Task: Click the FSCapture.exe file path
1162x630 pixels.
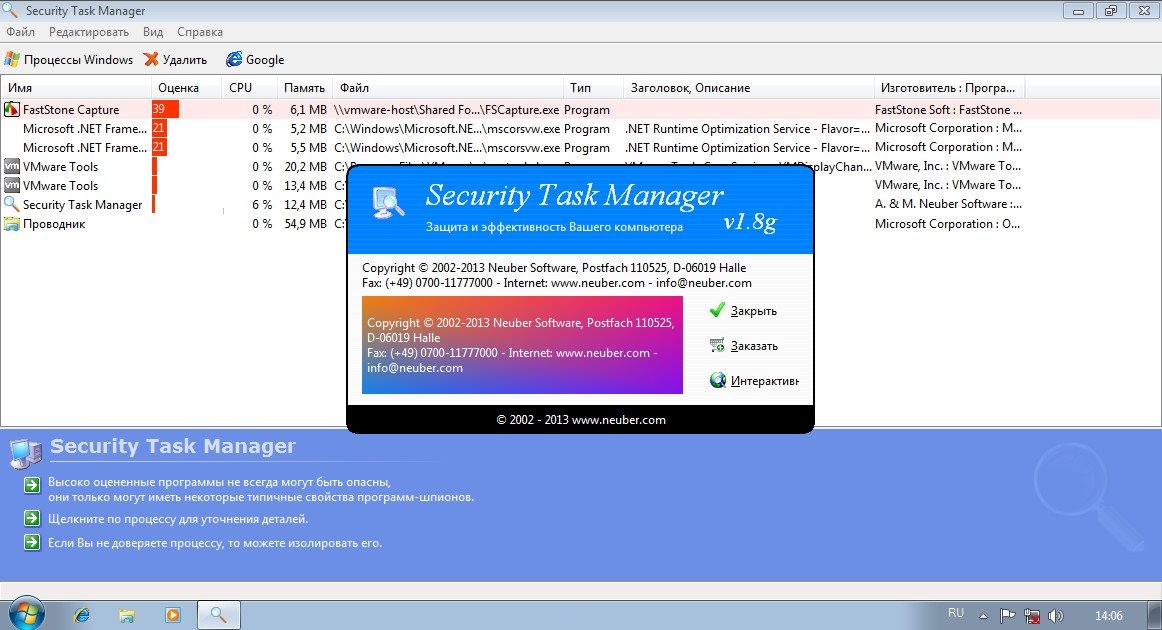Action: coord(447,110)
